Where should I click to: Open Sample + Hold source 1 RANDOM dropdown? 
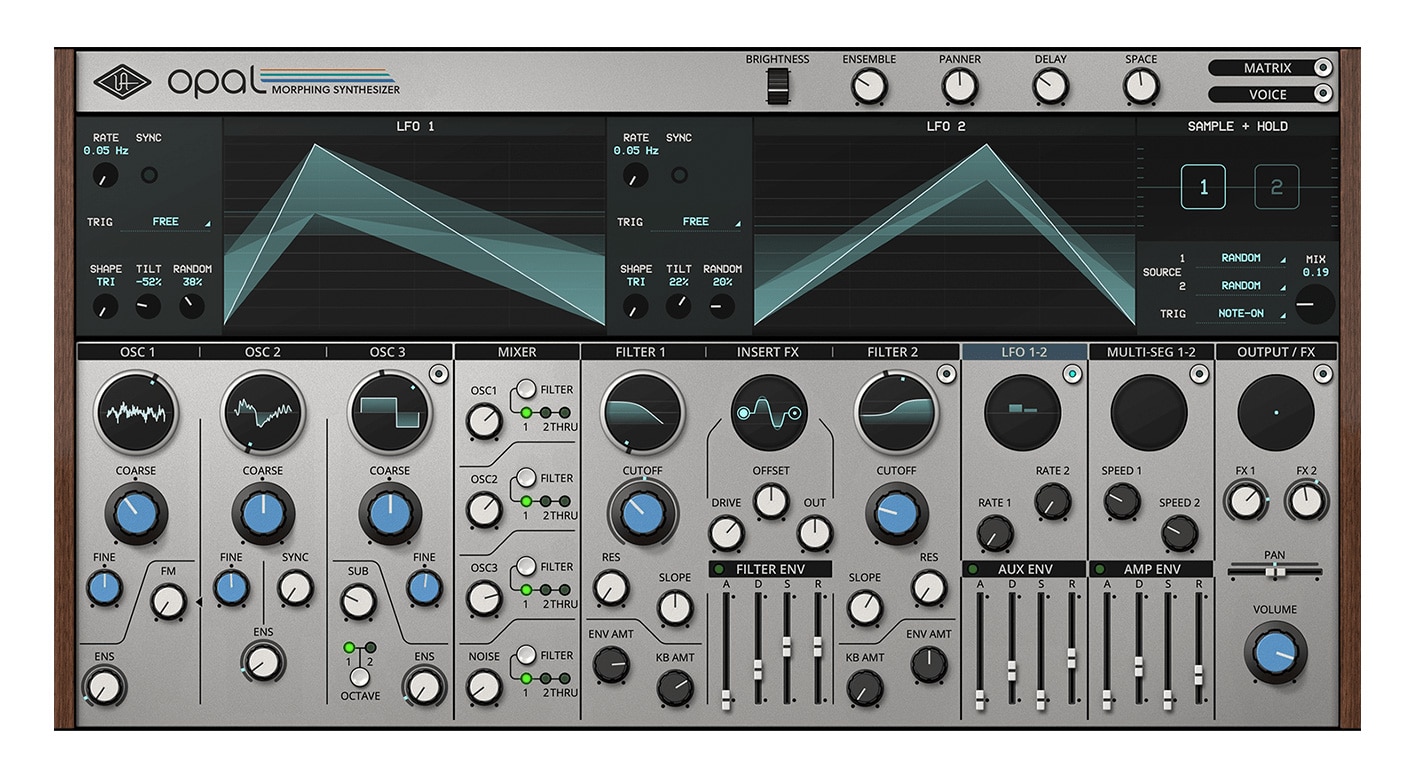pos(1241,258)
